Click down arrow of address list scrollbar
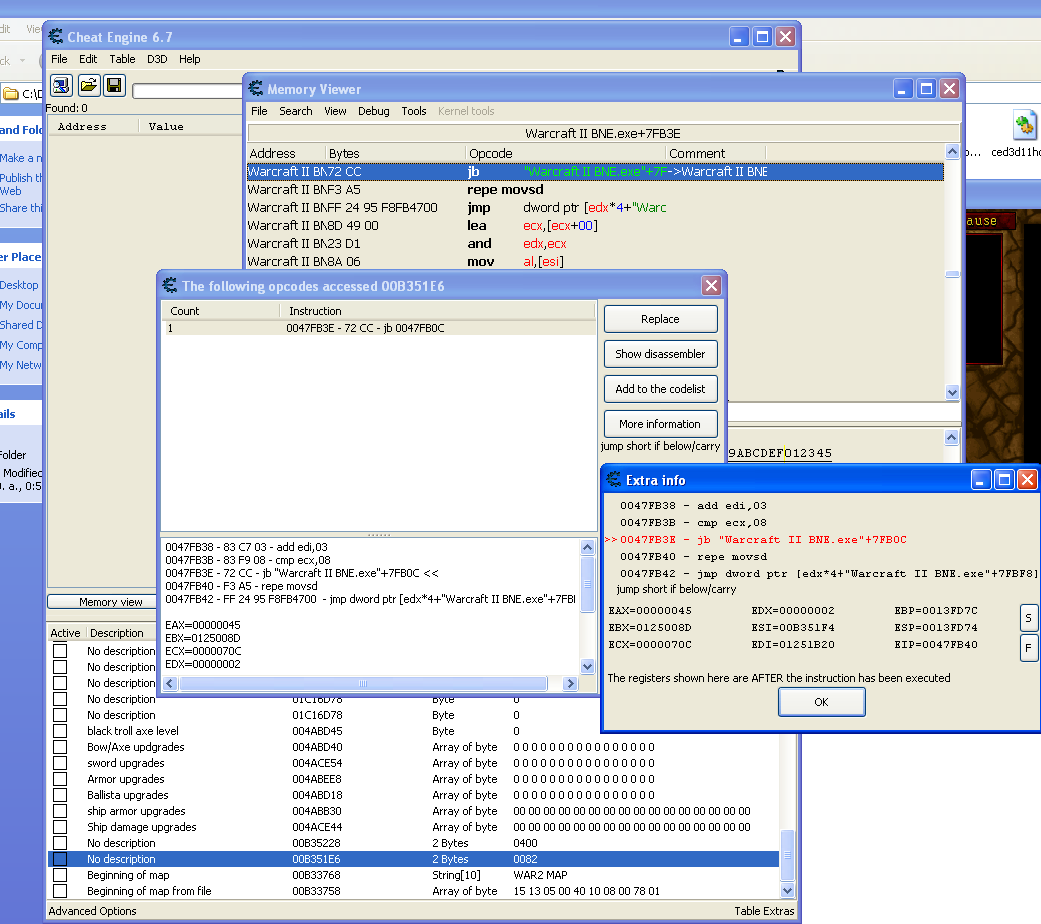The image size is (1041, 924). tap(788, 891)
